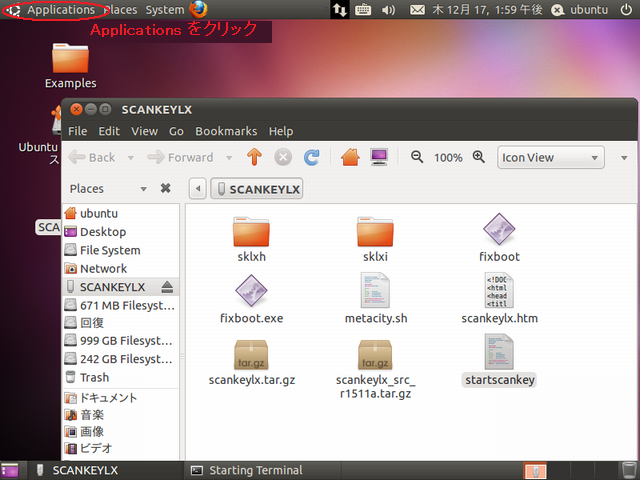This screenshot has height=480, width=640.
Task: Expand the toolbar overflow arrow
Action: (624, 158)
